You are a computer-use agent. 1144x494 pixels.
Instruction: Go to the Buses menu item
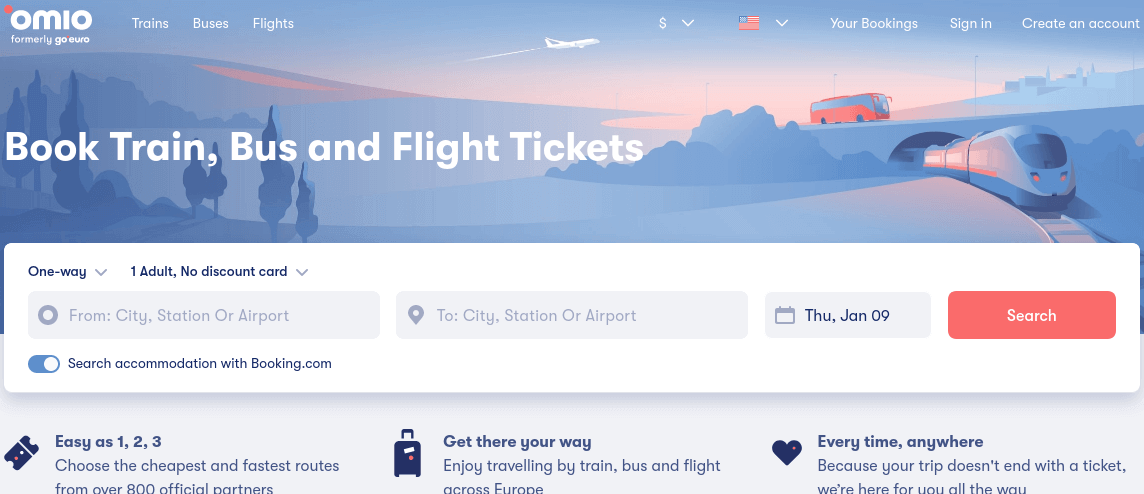pos(211,23)
